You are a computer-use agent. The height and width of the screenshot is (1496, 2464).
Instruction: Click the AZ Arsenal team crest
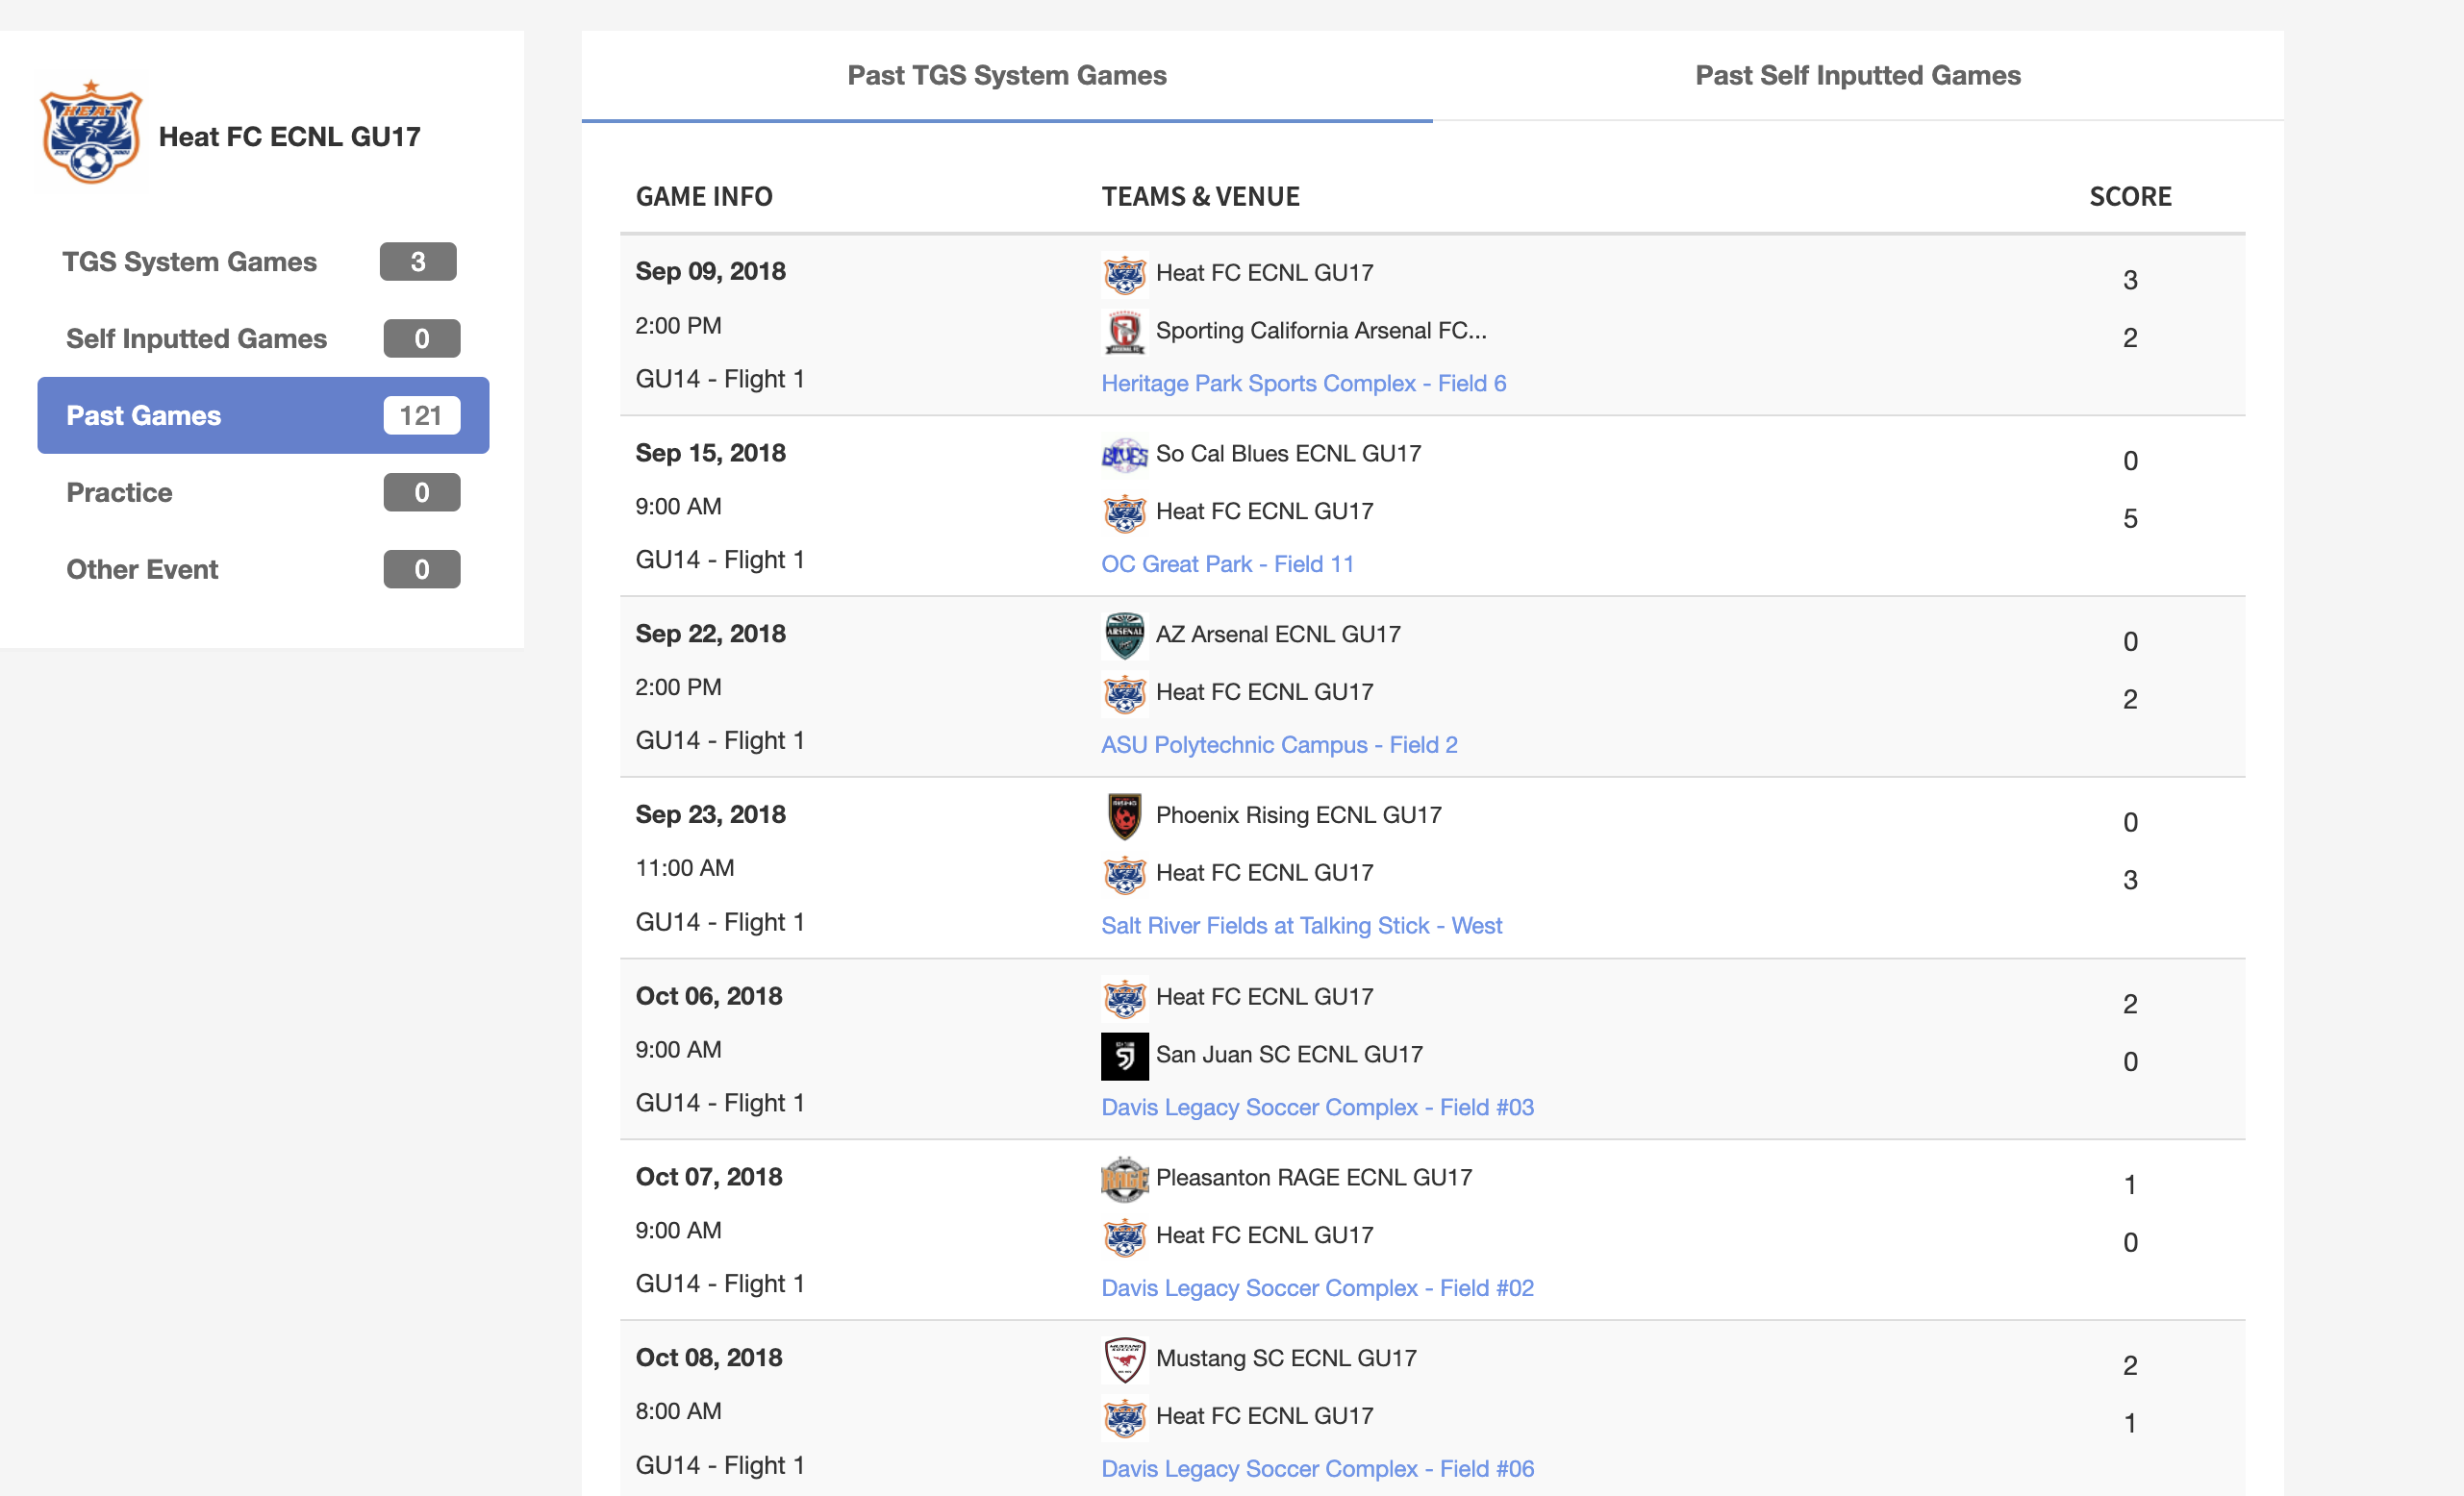coord(1124,635)
